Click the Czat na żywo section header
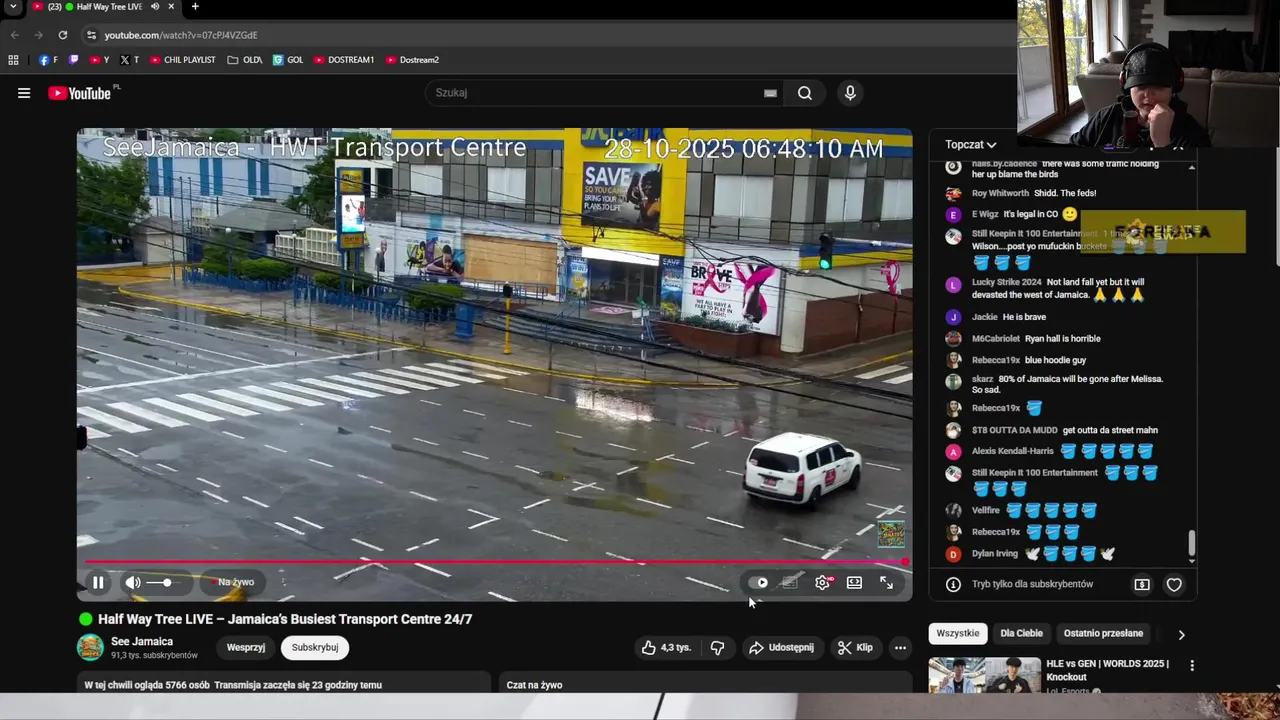Viewport: 1280px width, 720px height. 534,685
